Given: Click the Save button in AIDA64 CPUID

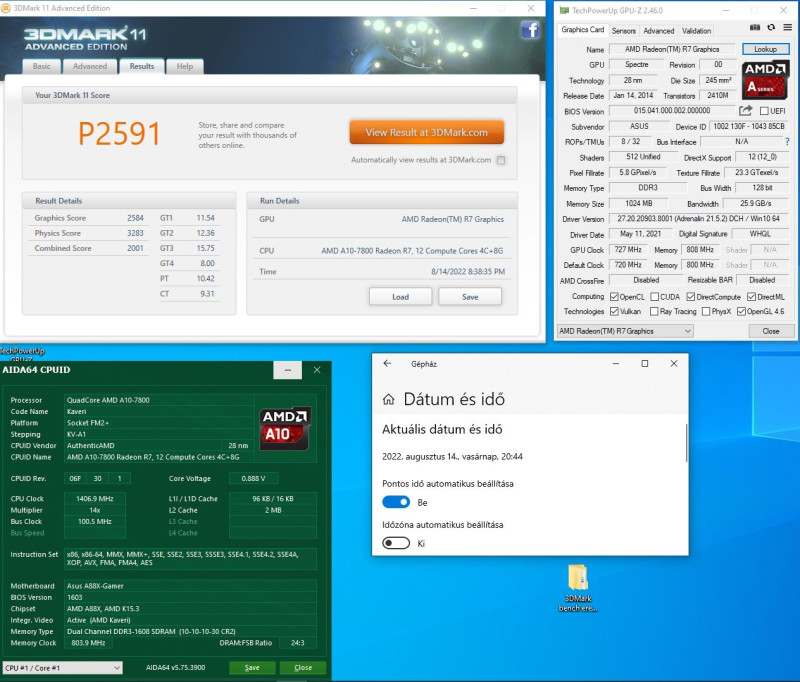Looking at the screenshot, I should (x=252, y=668).
